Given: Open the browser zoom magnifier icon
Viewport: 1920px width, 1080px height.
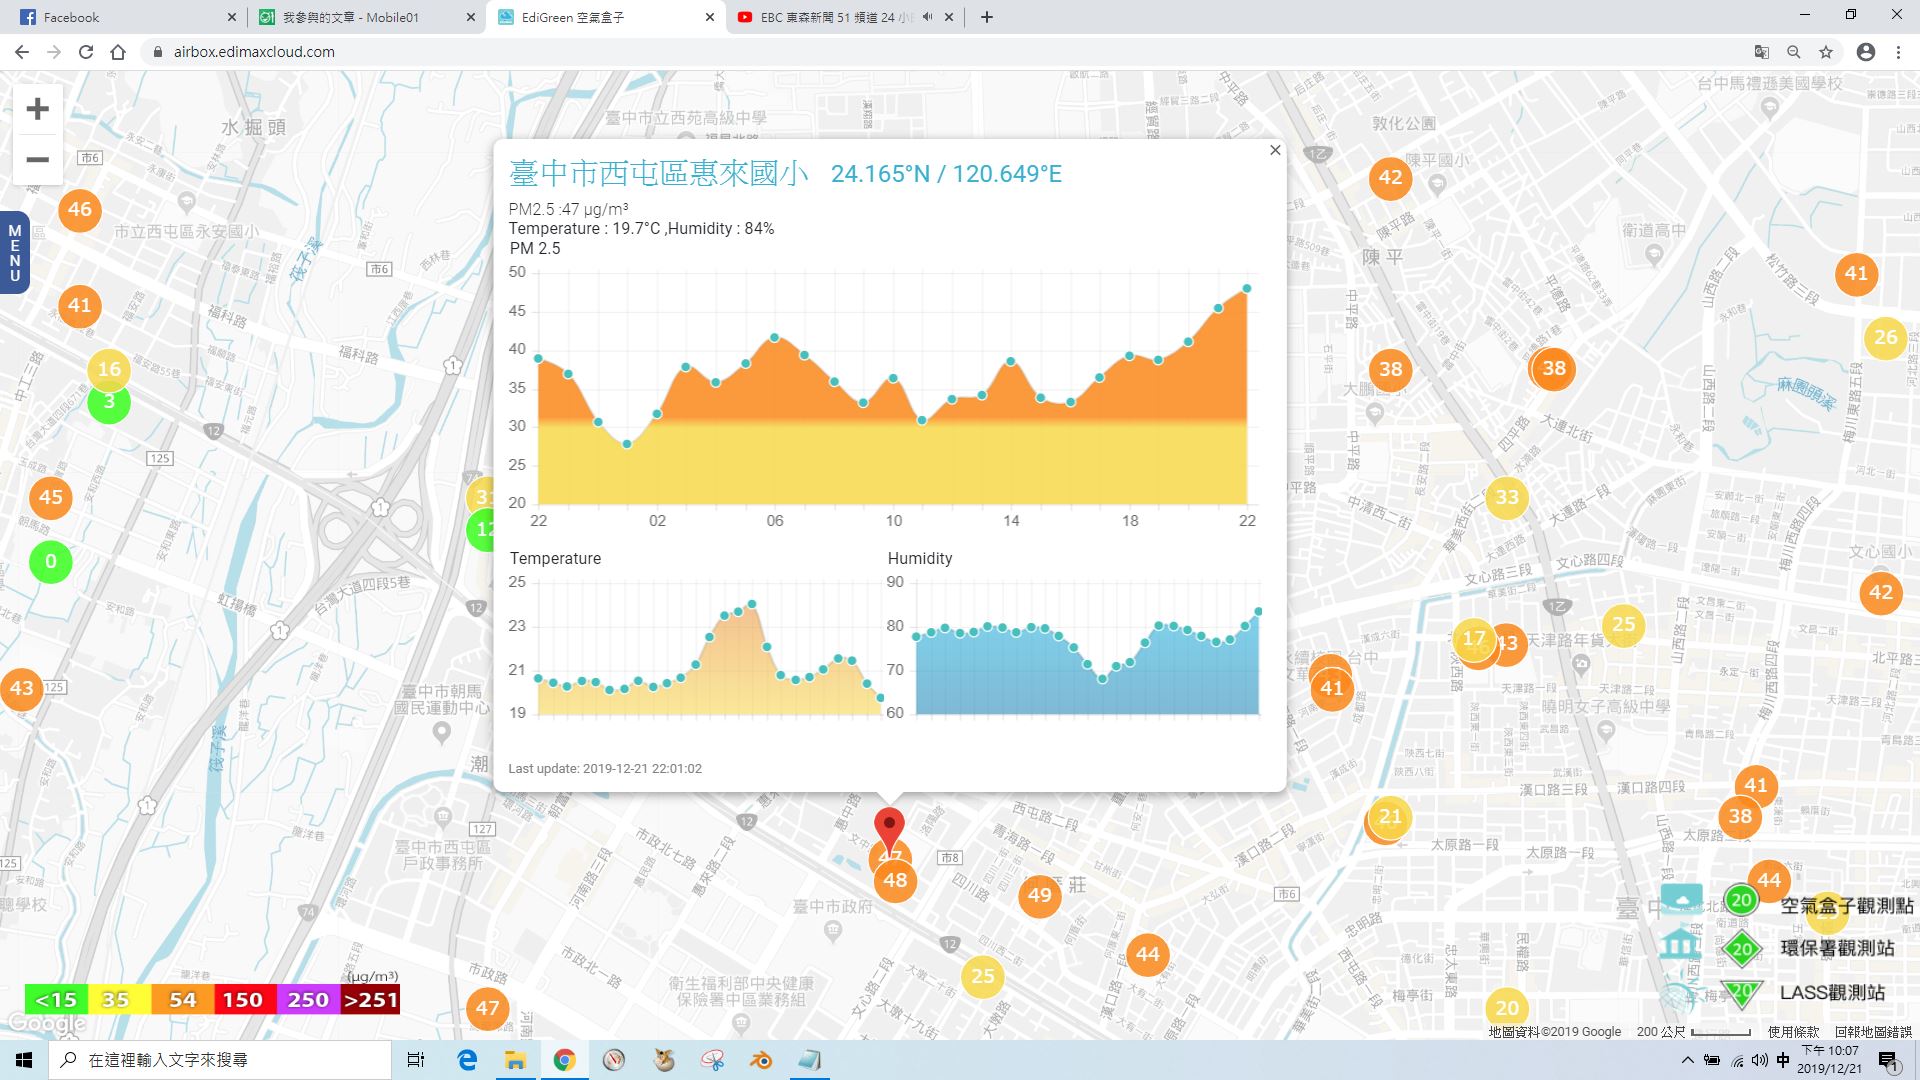Looking at the screenshot, I should (1794, 52).
